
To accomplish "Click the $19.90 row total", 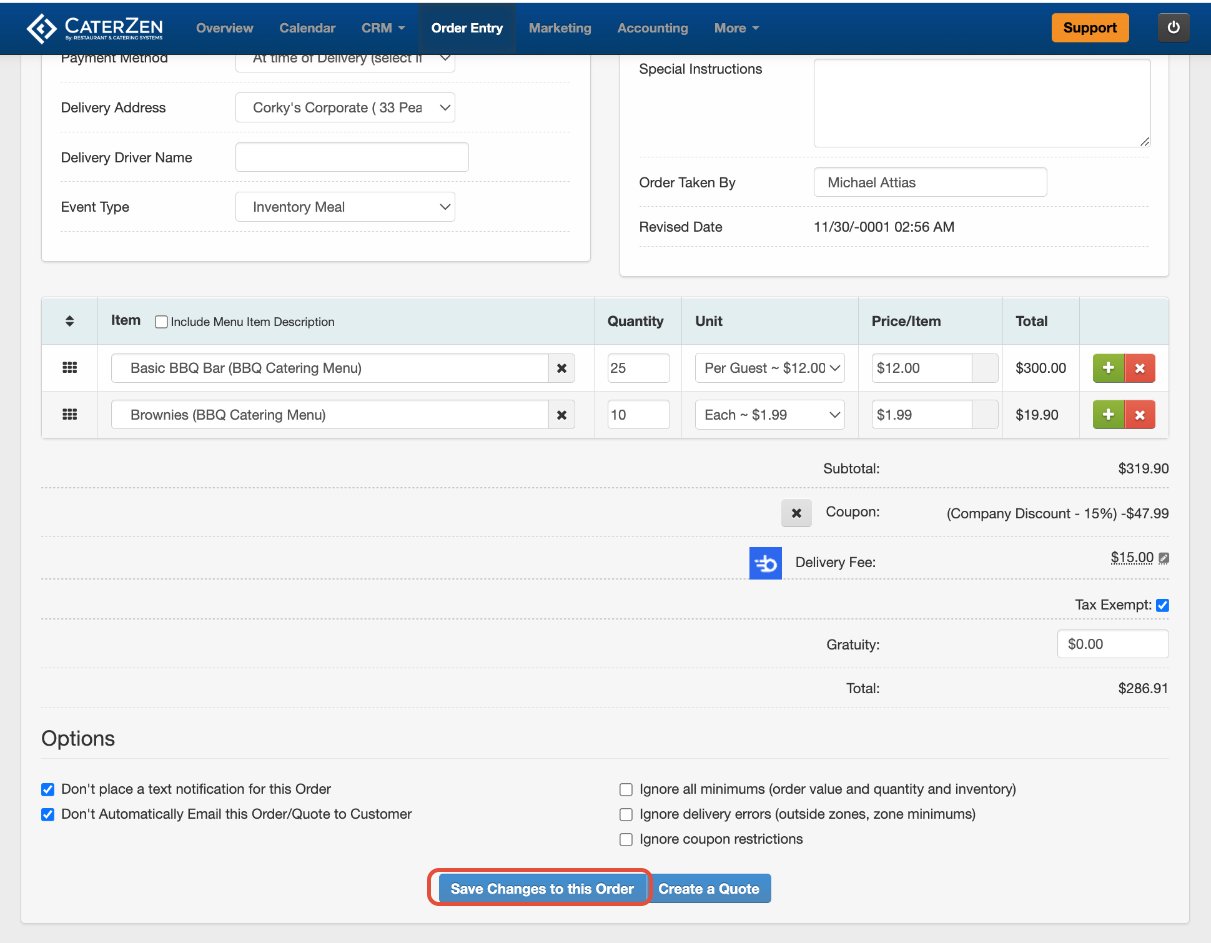I will coord(1037,414).
